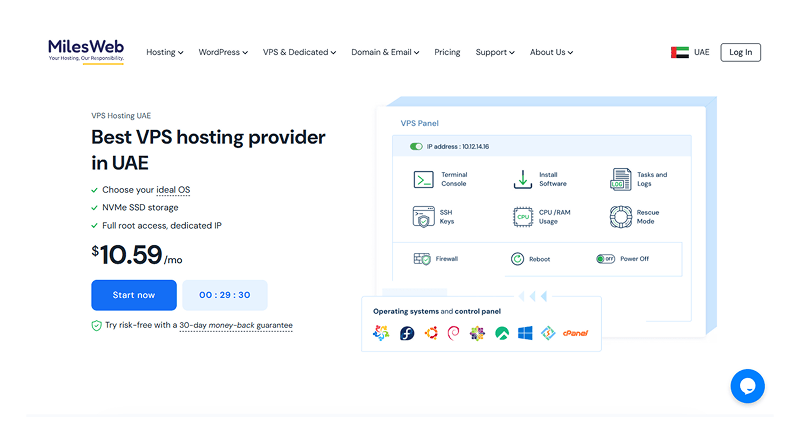
Task: Open the Hosting dropdown menu
Action: [164, 52]
